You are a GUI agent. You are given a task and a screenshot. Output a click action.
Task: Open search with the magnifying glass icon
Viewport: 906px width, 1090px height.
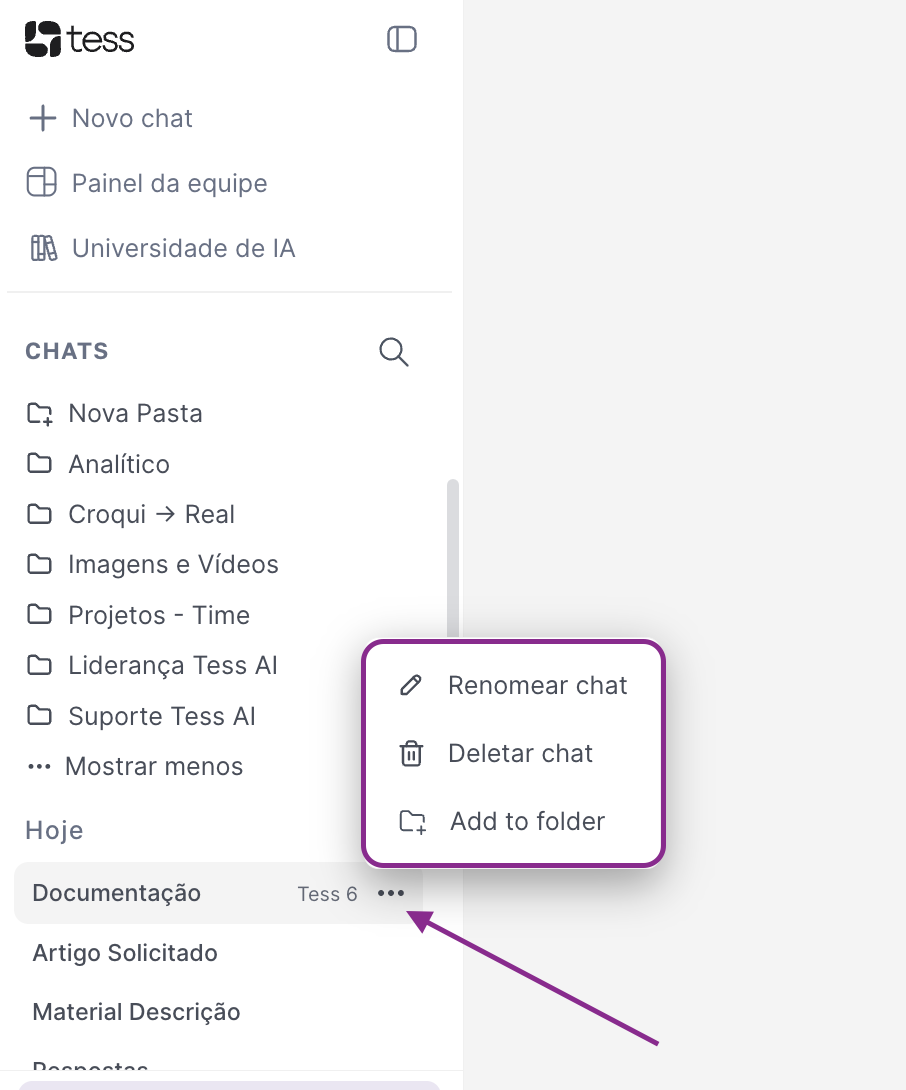392,352
